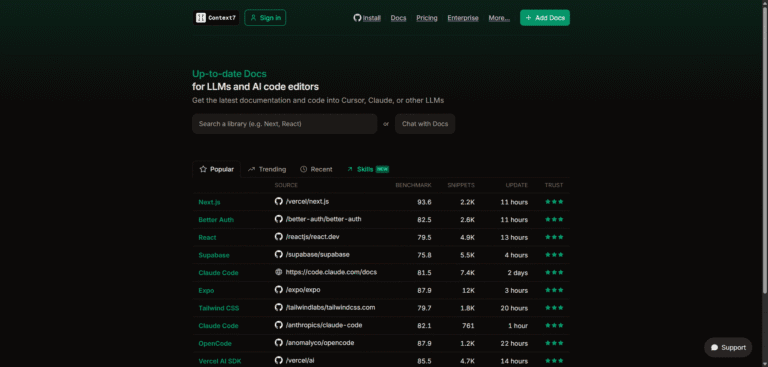Open the Enterprise page
Image resolution: width=768 pixels, height=367 pixels.
click(x=463, y=18)
